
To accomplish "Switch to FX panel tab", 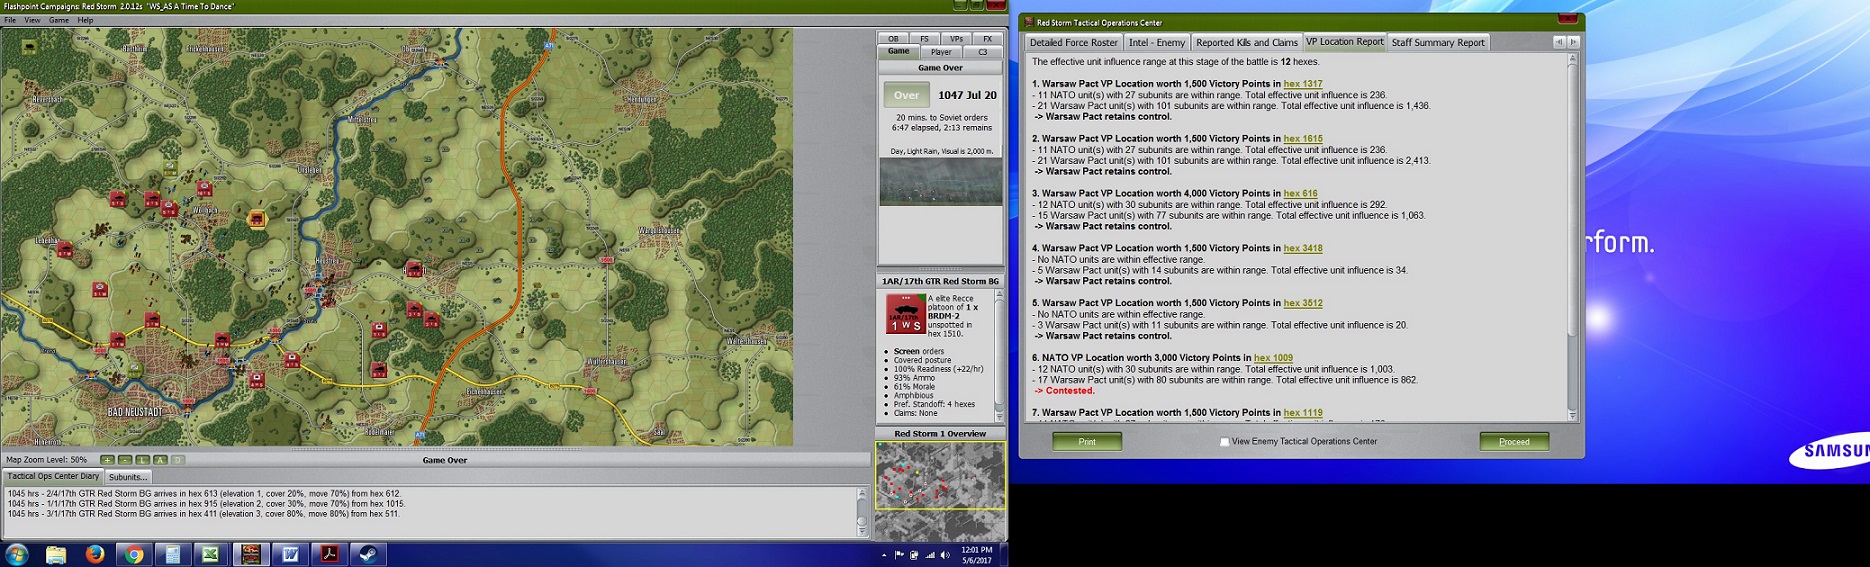I will pyautogui.click(x=987, y=39).
